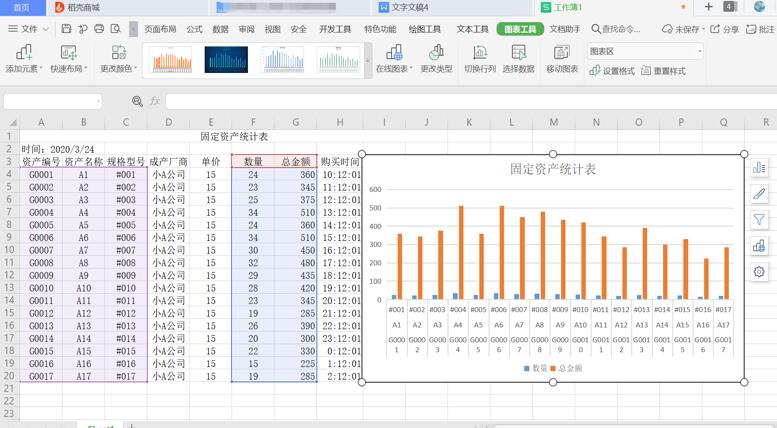Click the 总金额 legend entry in chart
Screen dimensions: 777x428
[567, 368]
